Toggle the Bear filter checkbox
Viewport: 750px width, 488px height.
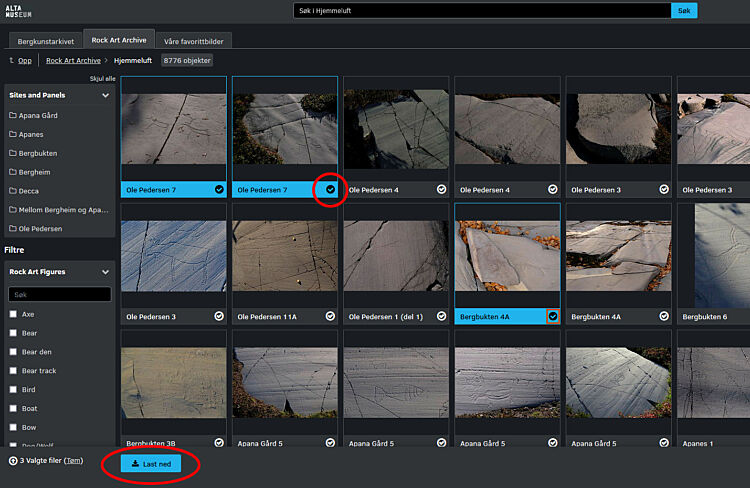pyautogui.click(x=13, y=333)
